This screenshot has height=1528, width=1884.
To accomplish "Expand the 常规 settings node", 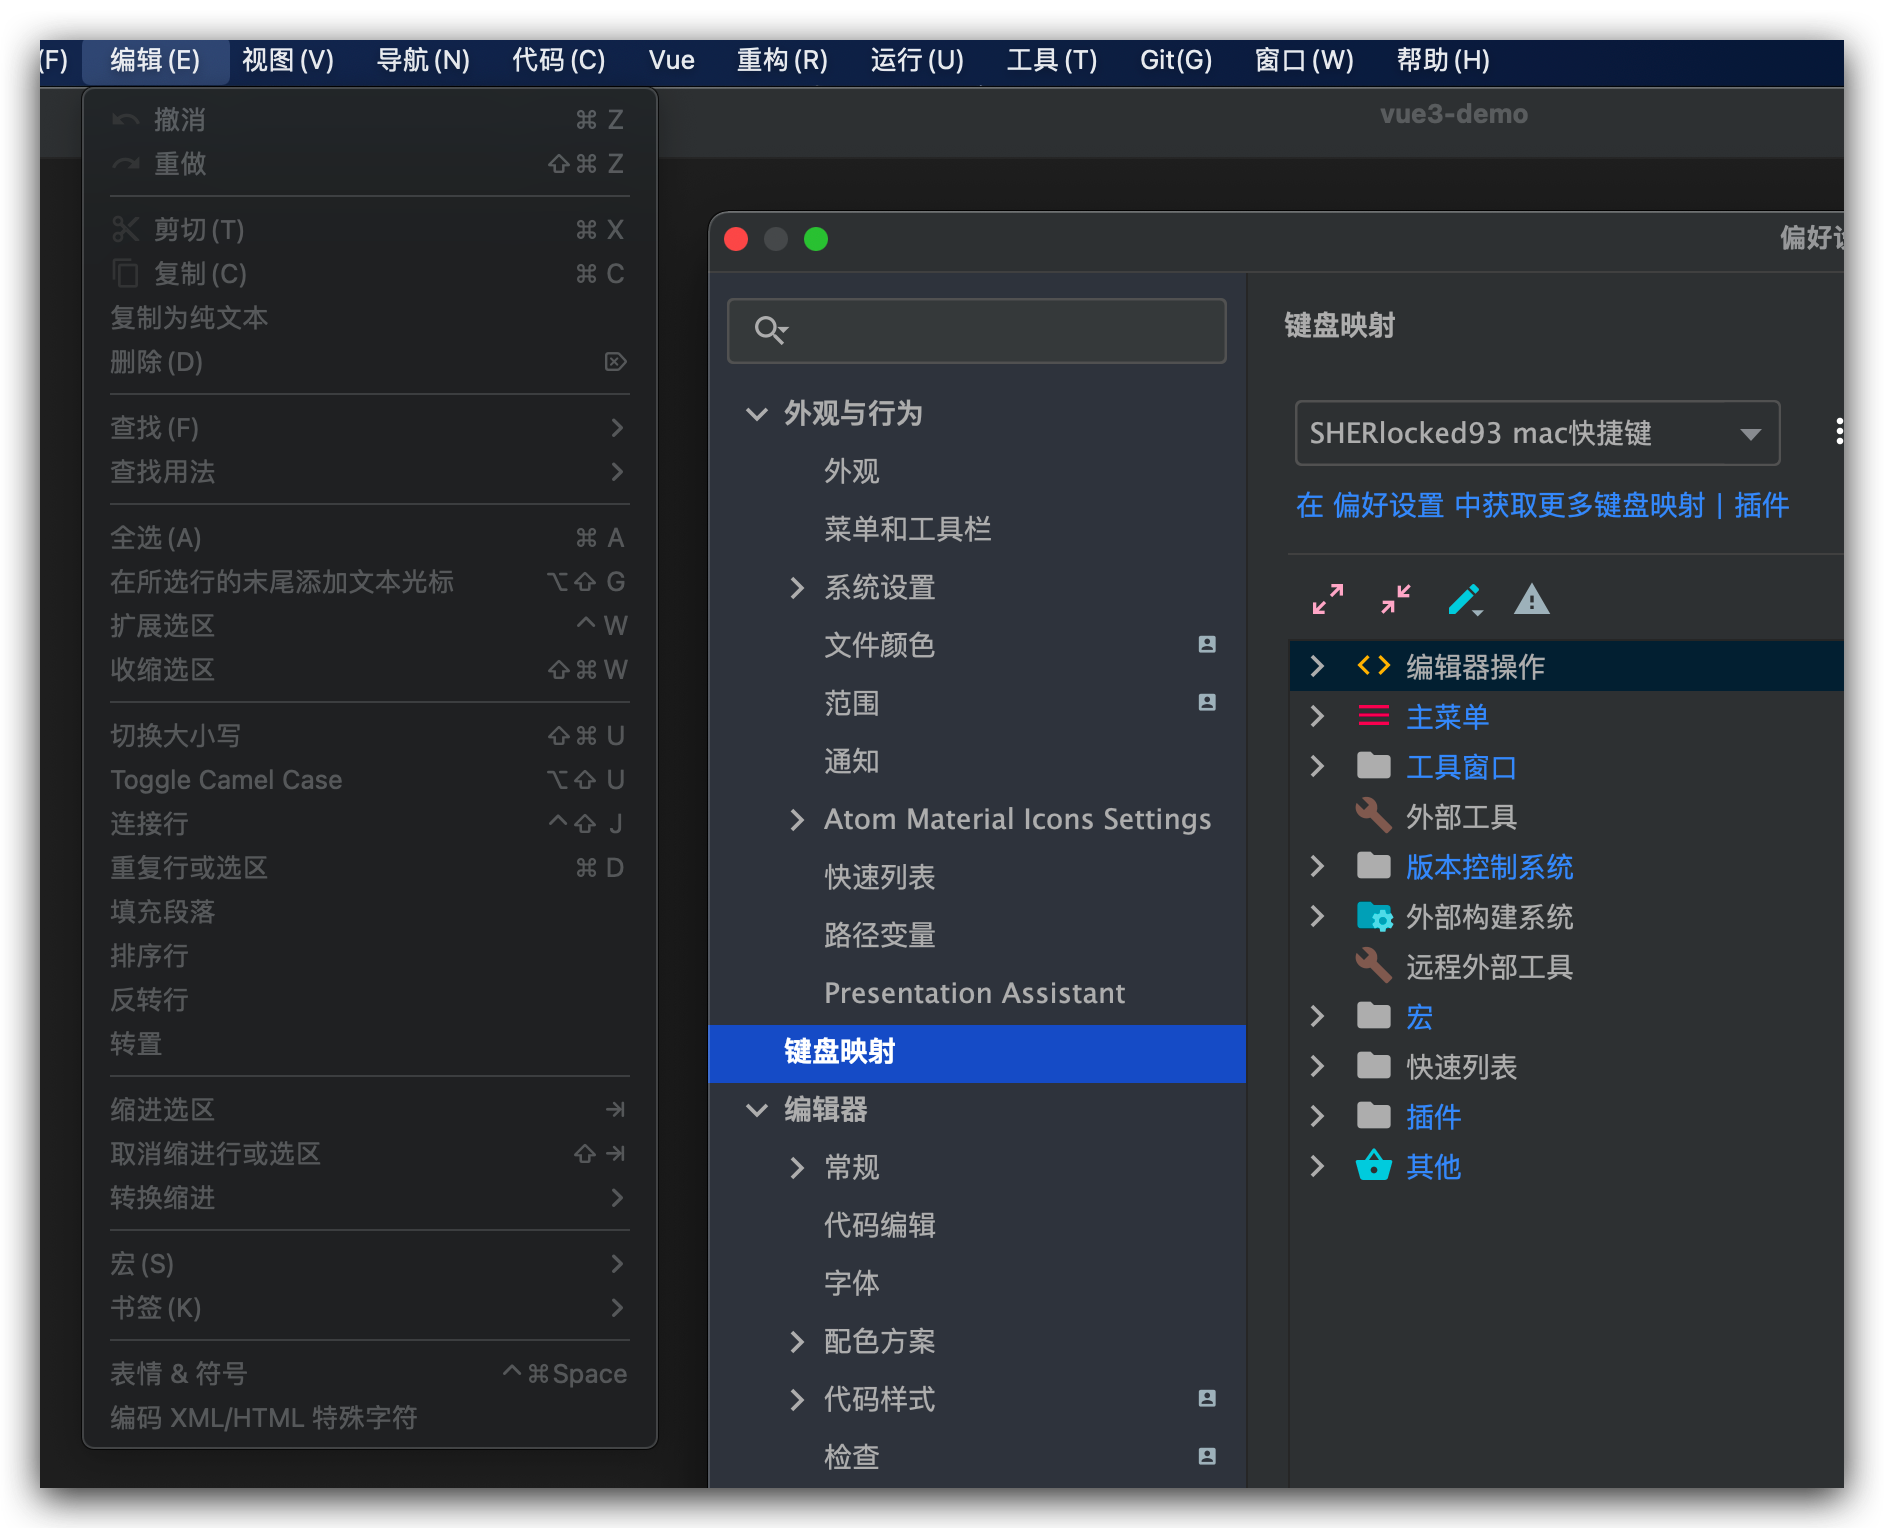I will tap(797, 1167).
